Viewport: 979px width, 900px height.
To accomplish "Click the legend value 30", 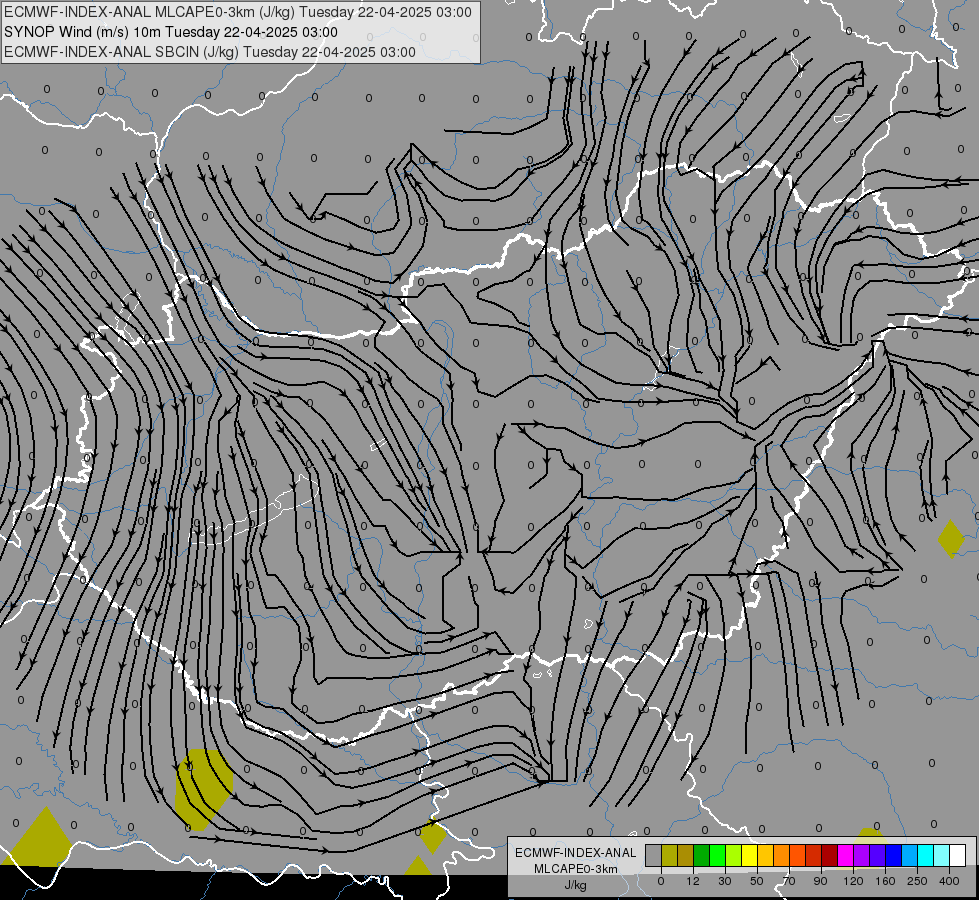I will click(x=725, y=881).
